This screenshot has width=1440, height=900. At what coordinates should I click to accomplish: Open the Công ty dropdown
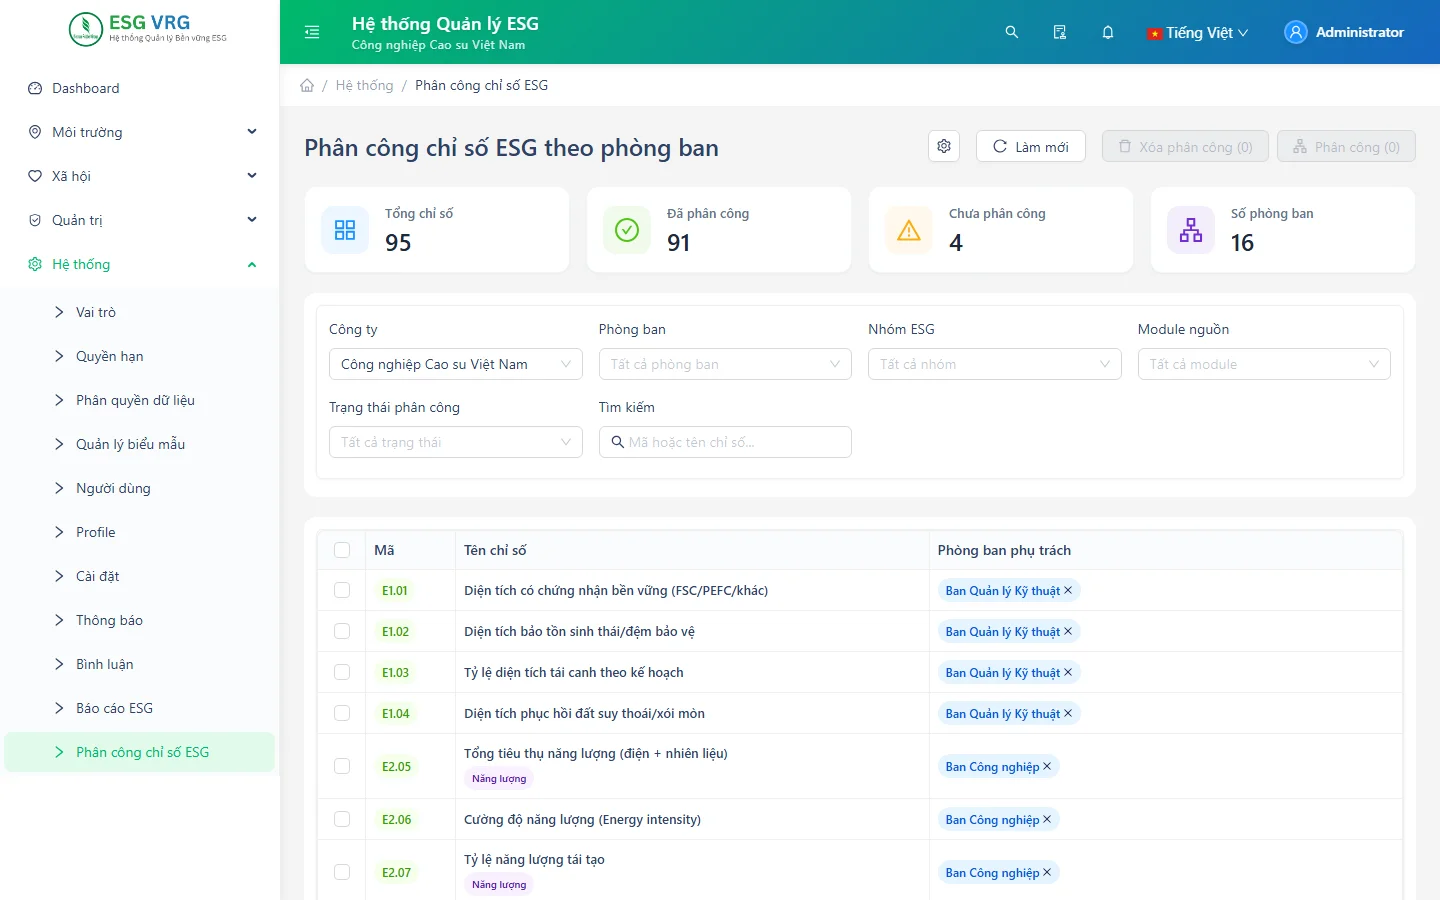[456, 364]
